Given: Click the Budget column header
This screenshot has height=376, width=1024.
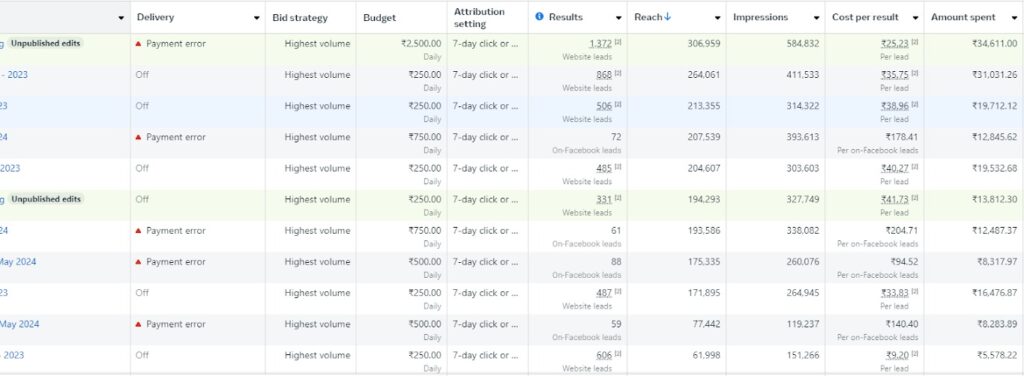Looking at the screenshot, I should 379,18.
